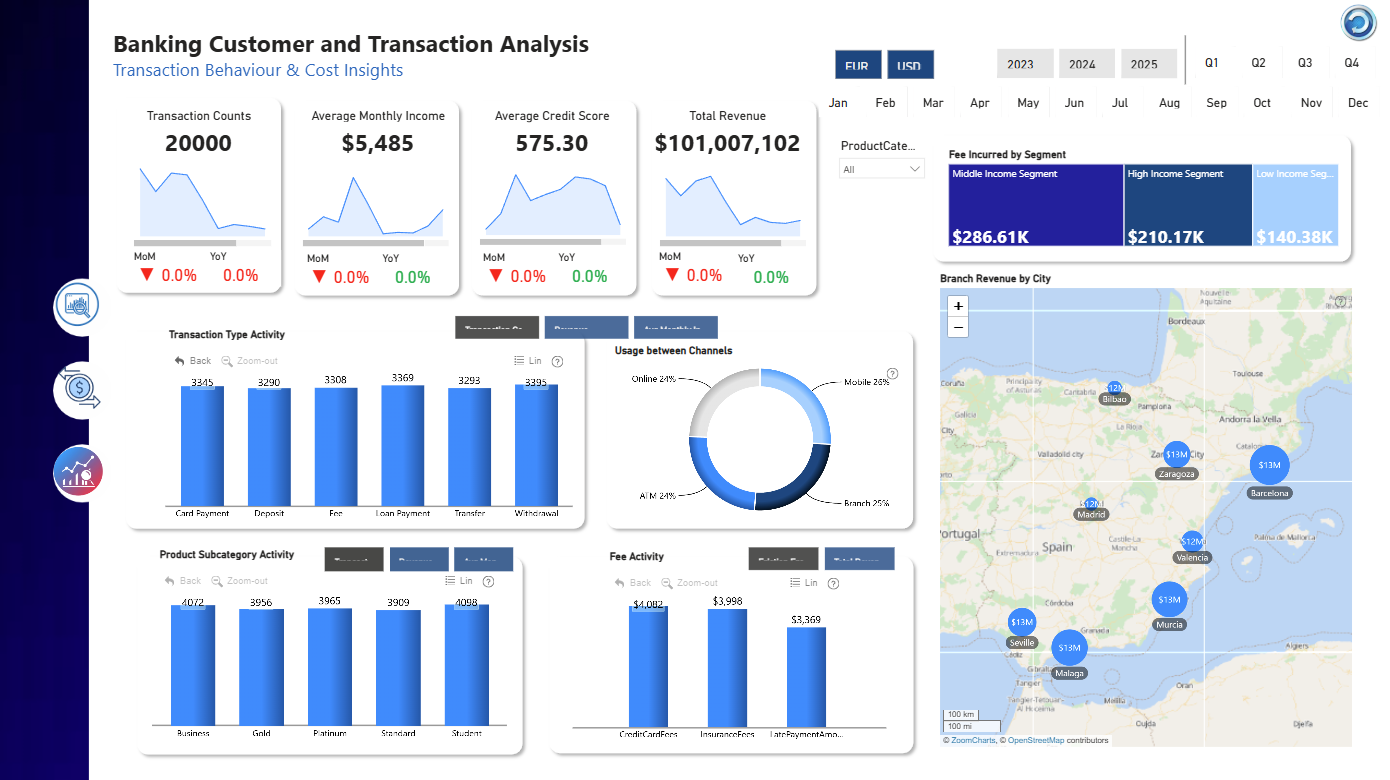The height and width of the screenshot is (780, 1390).
Task: Select the Q2 quarter filter
Action: tap(1258, 63)
